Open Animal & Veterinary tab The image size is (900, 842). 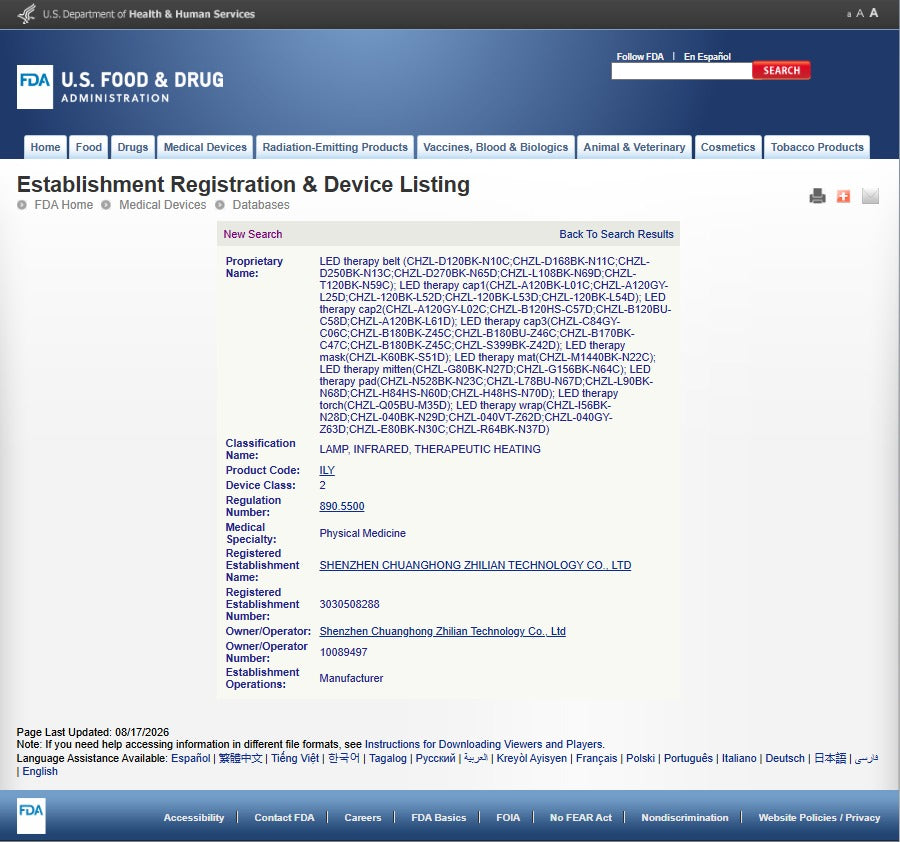[x=634, y=147]
